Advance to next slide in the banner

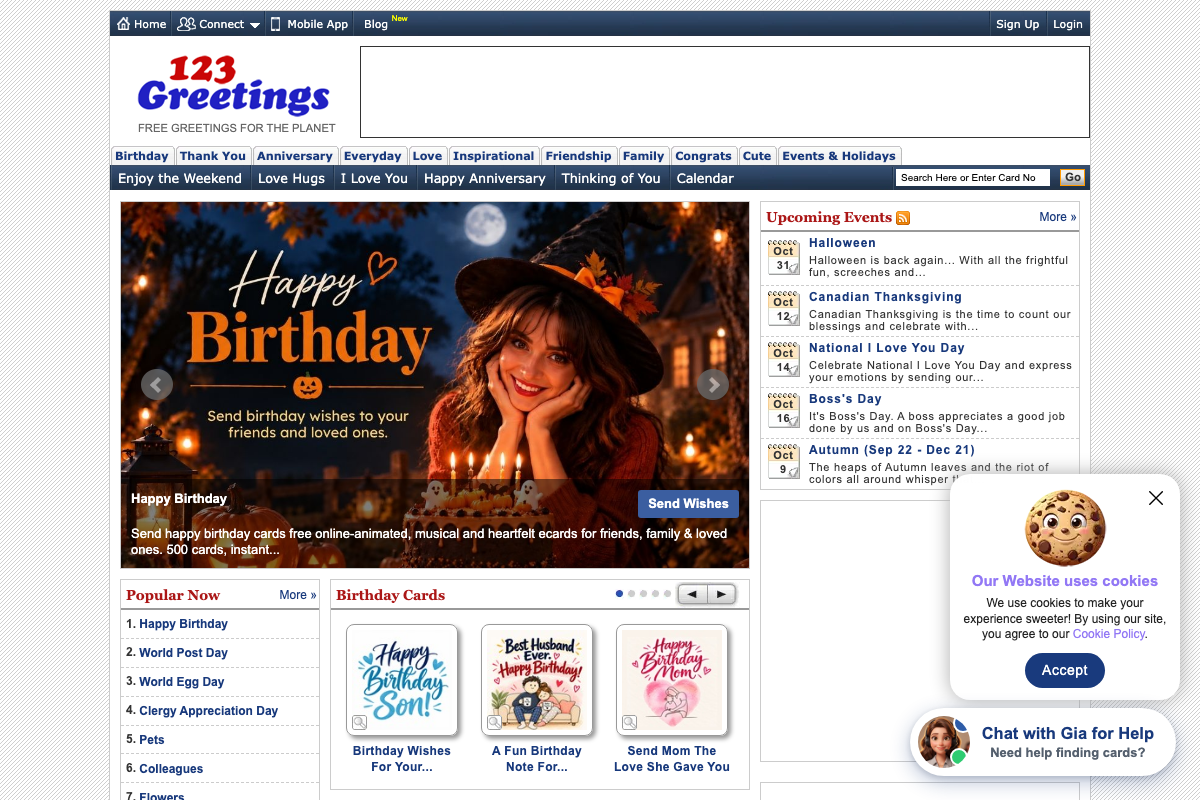[713, 384]
